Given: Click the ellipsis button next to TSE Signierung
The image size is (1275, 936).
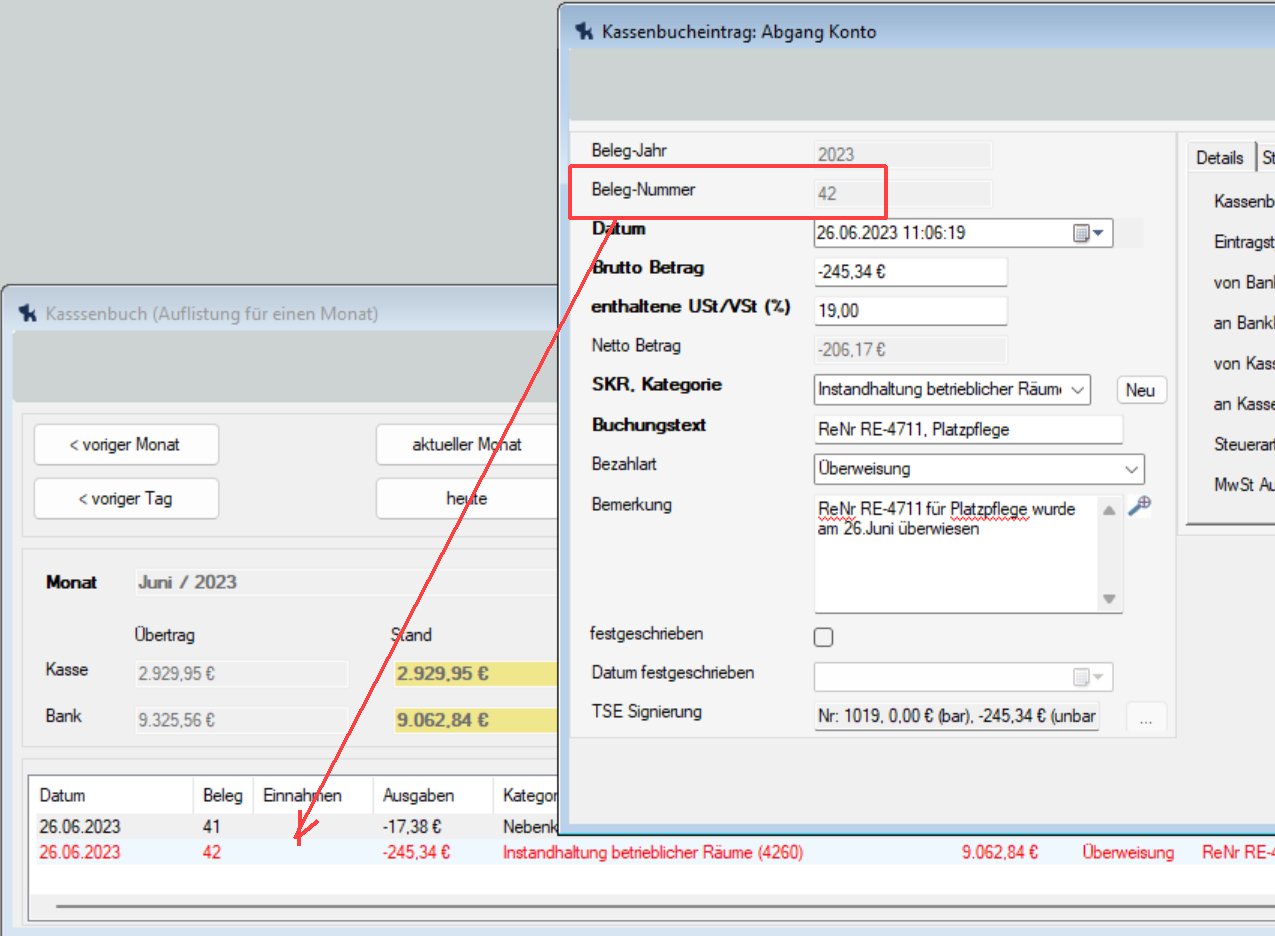Looking at the screenshot, I should 1145,717.
